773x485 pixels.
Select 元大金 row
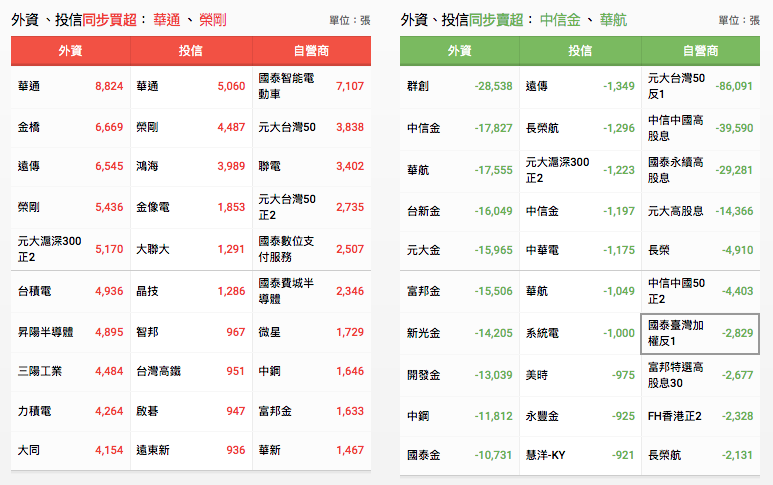[x=459, y=250]
